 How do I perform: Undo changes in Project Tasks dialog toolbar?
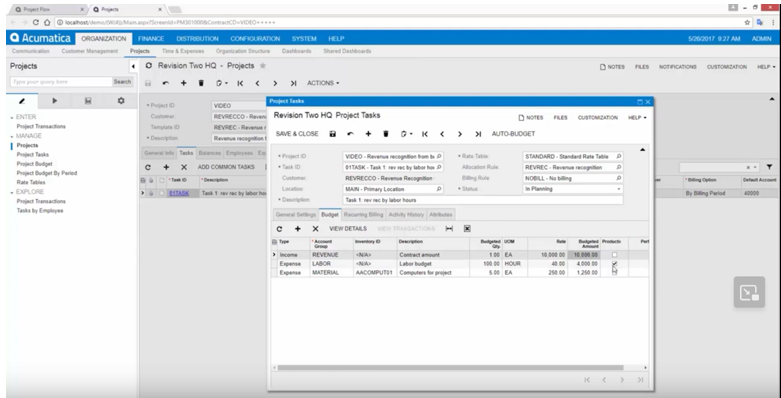tap(350, 134)
